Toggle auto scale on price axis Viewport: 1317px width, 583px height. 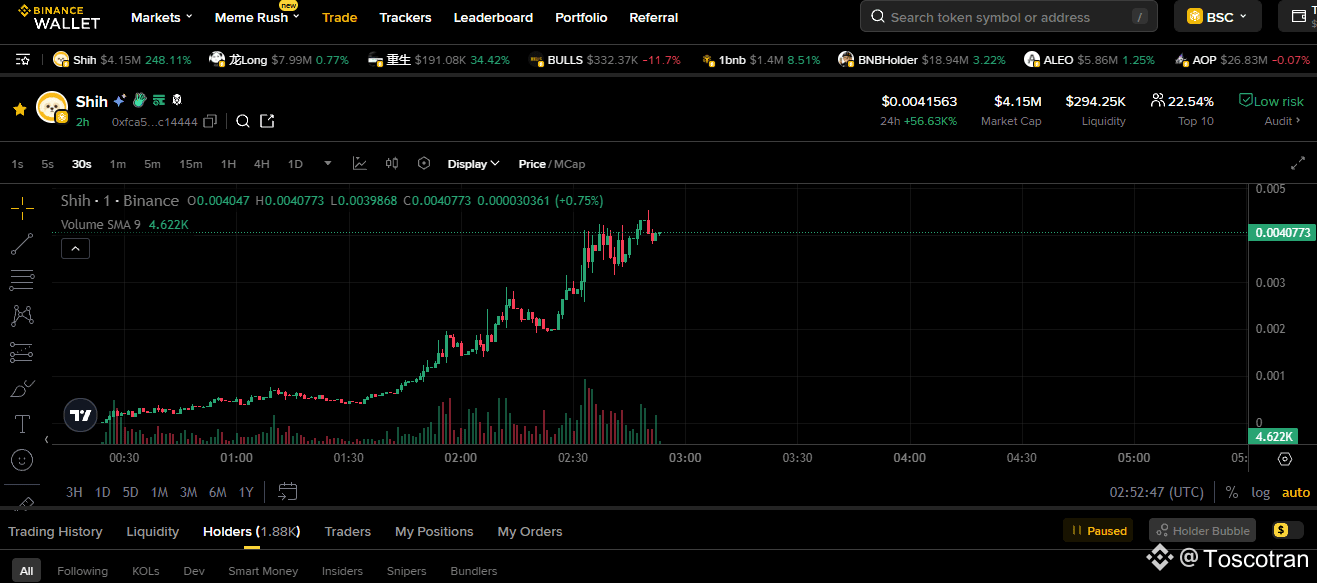[1295, 492]
